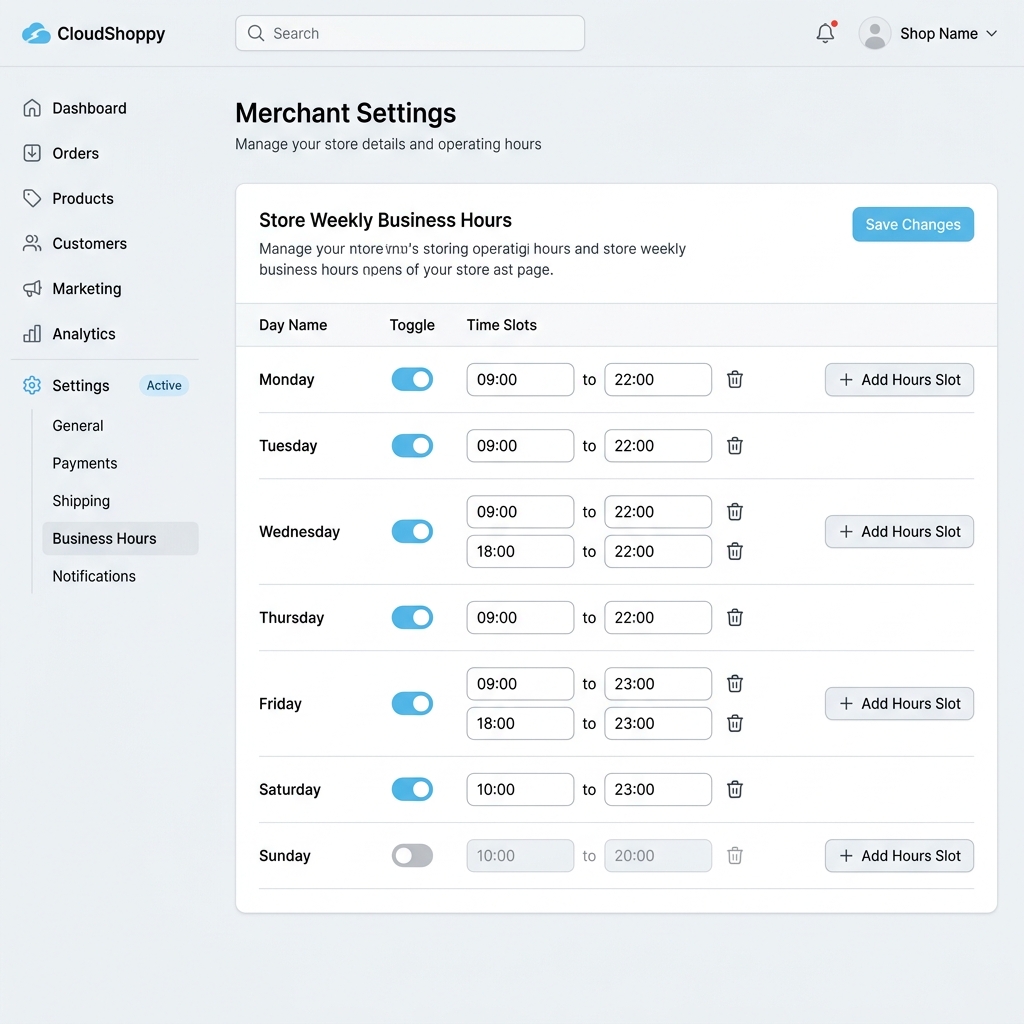
Task: Edit Friday 18:00 start time
Action: [520, 723]
